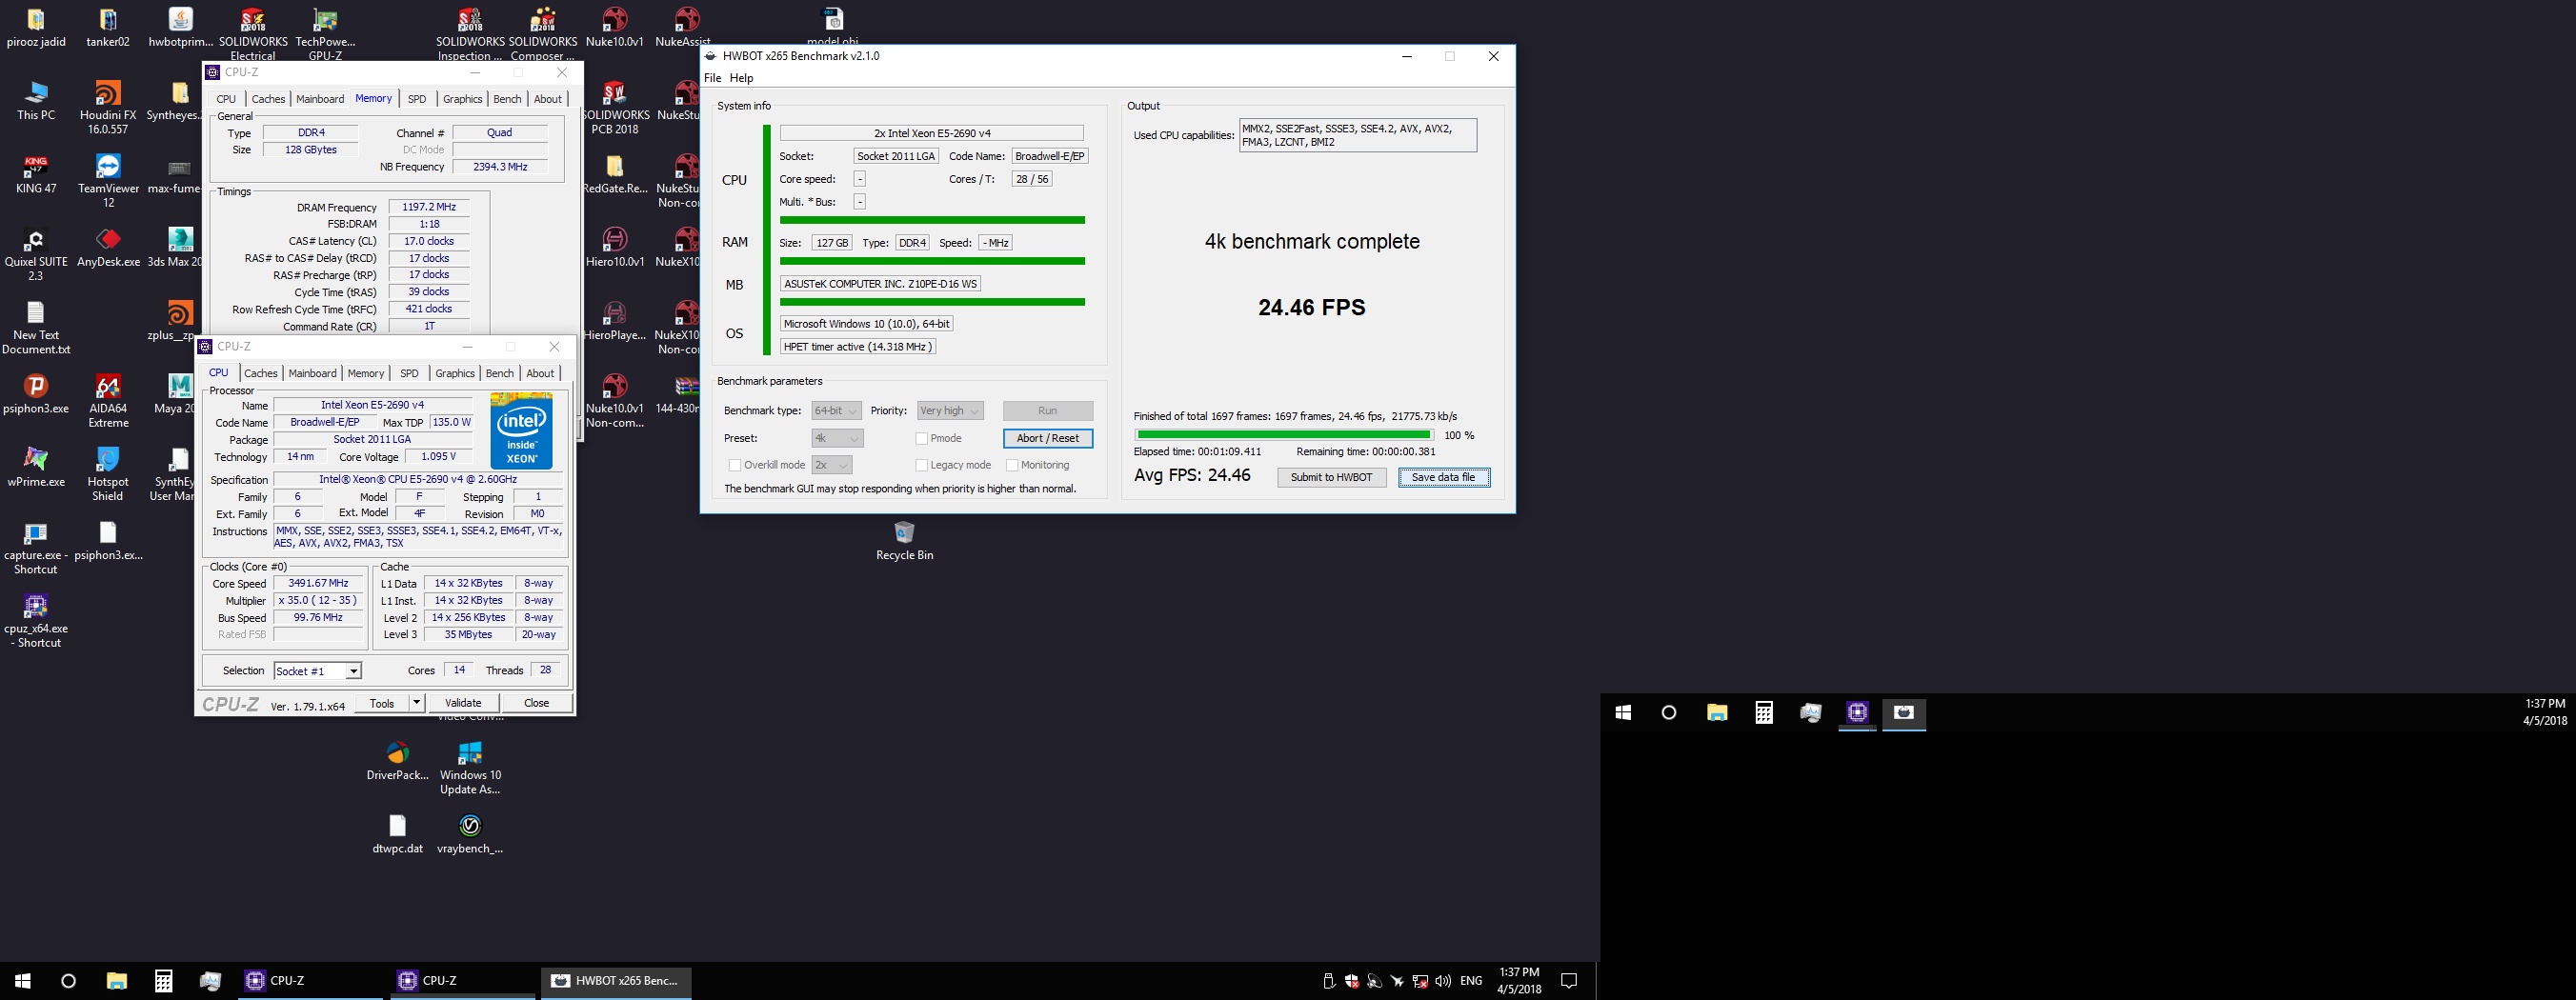Click the Save data file button
Image resolution: width=2576 pixels, height=1000 pixels.
coord(1443,477)
